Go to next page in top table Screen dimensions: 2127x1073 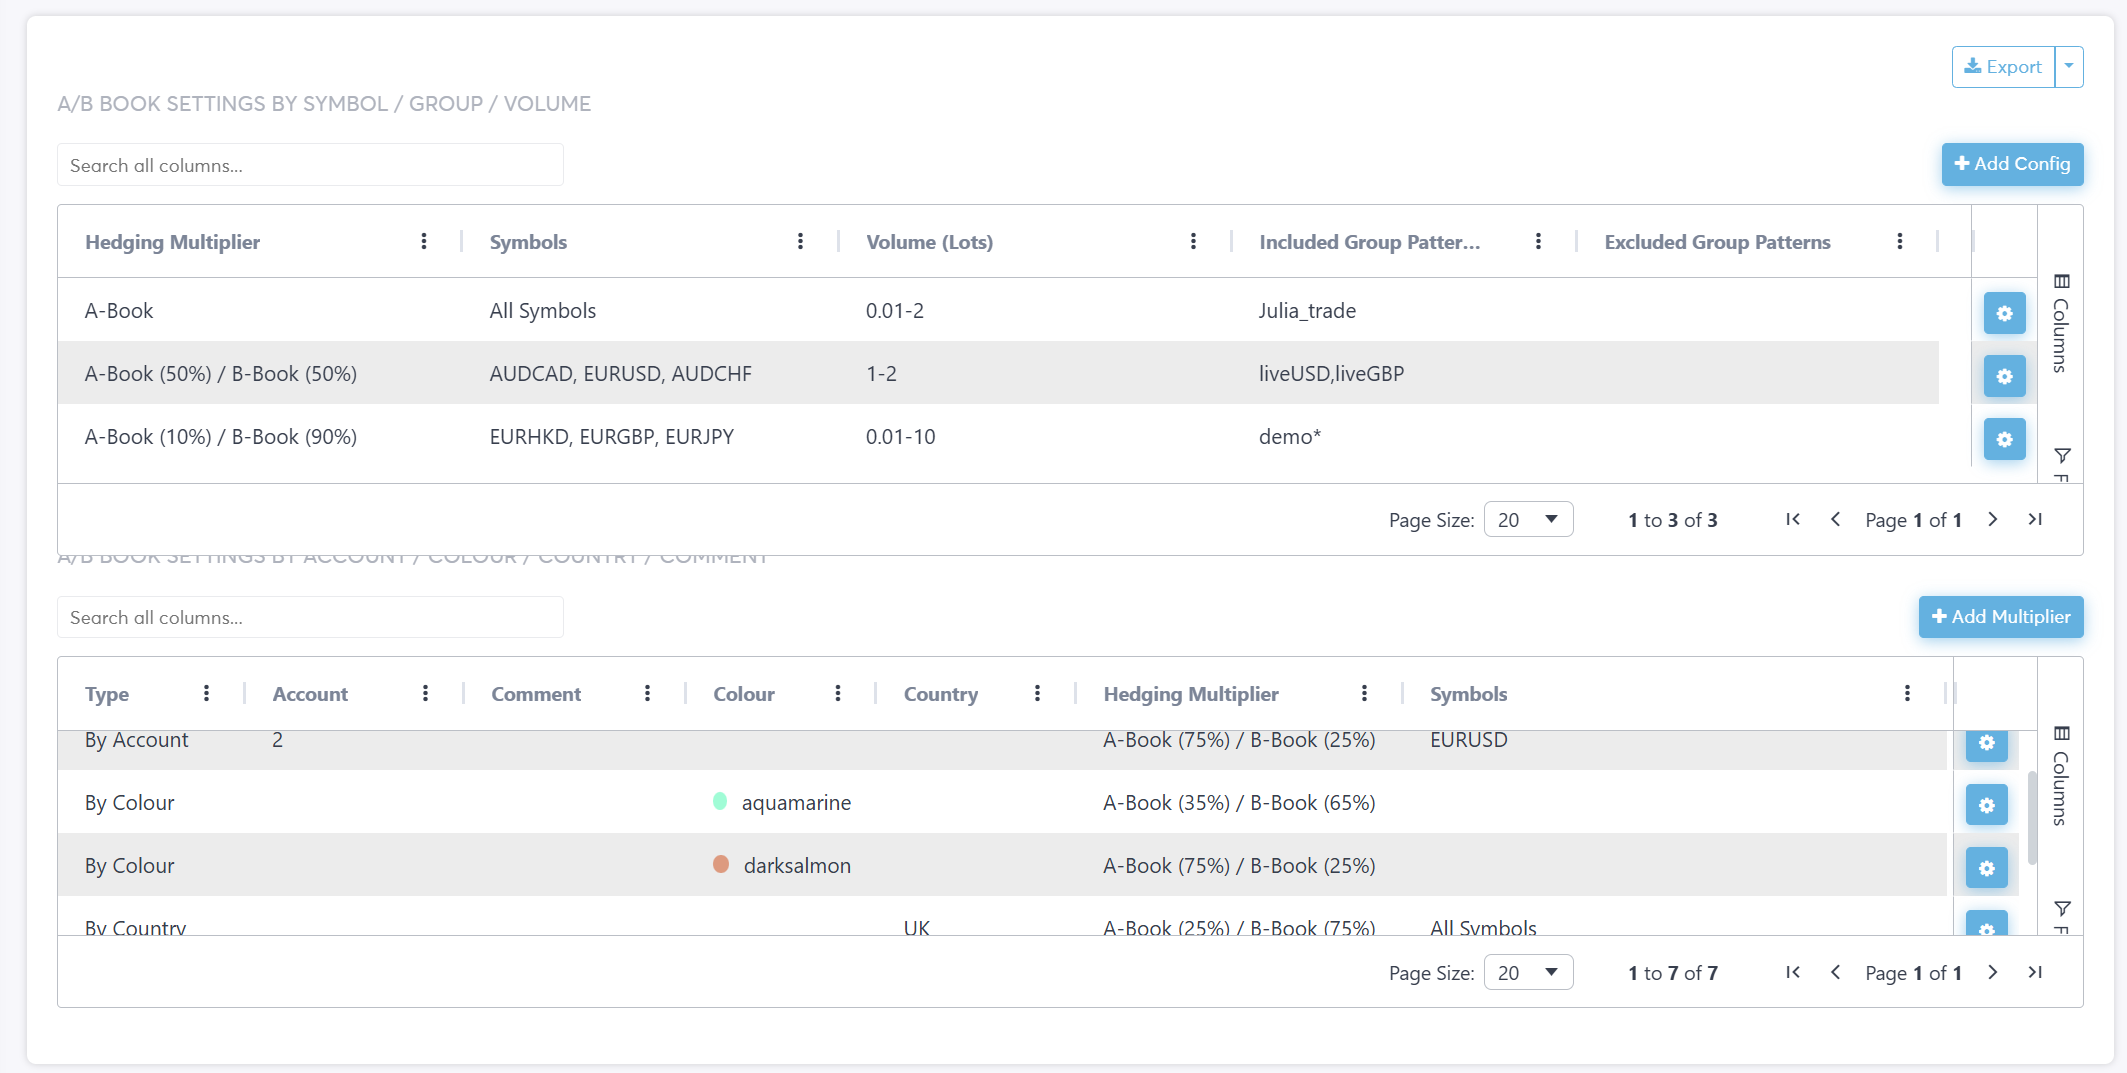click(1992, 519)
